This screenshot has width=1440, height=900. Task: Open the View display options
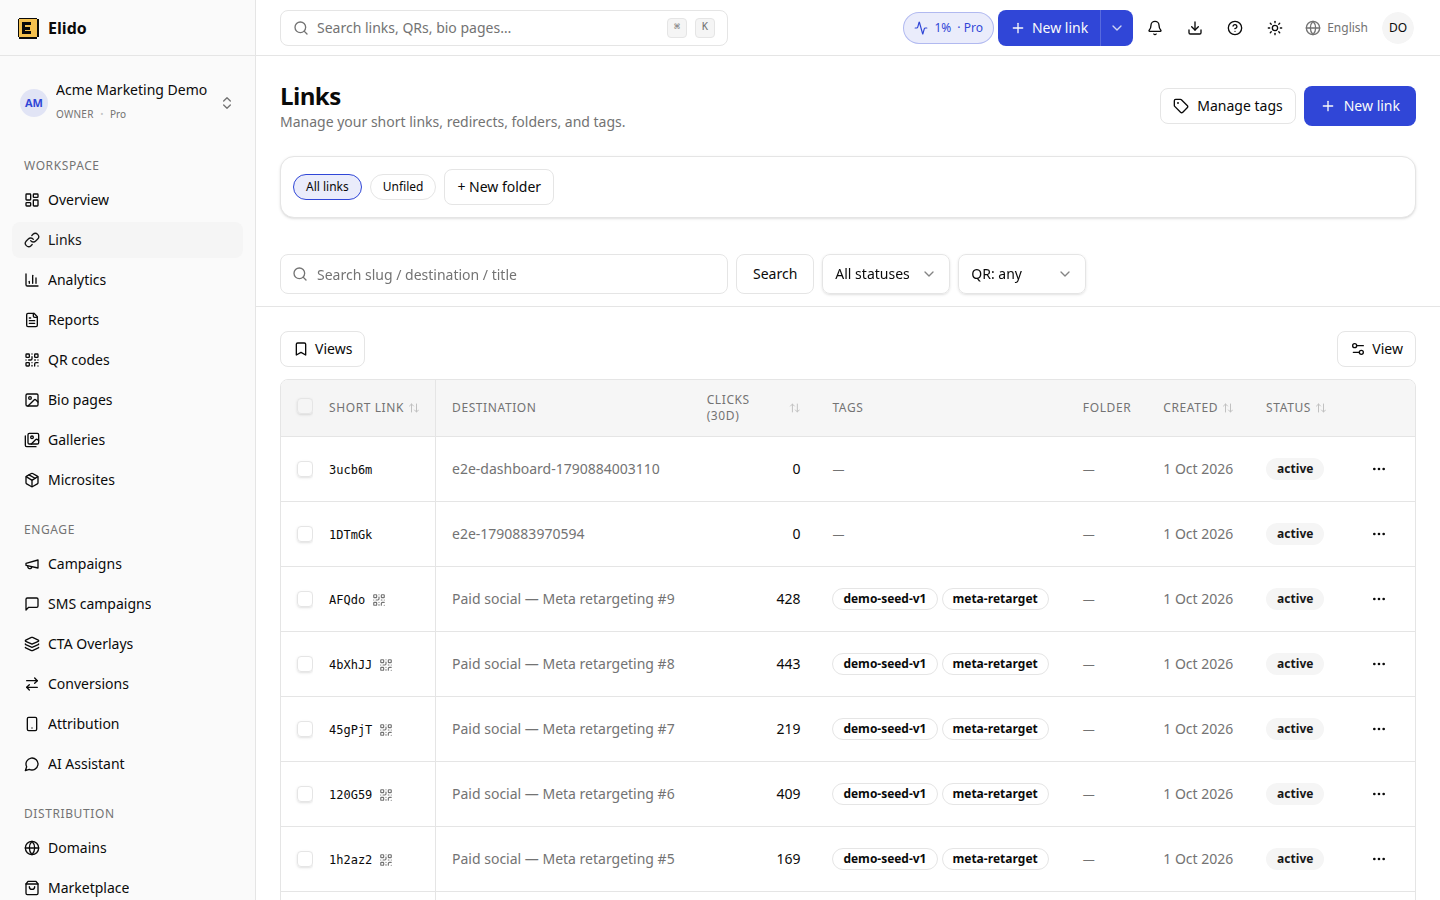pos(1376,349)
